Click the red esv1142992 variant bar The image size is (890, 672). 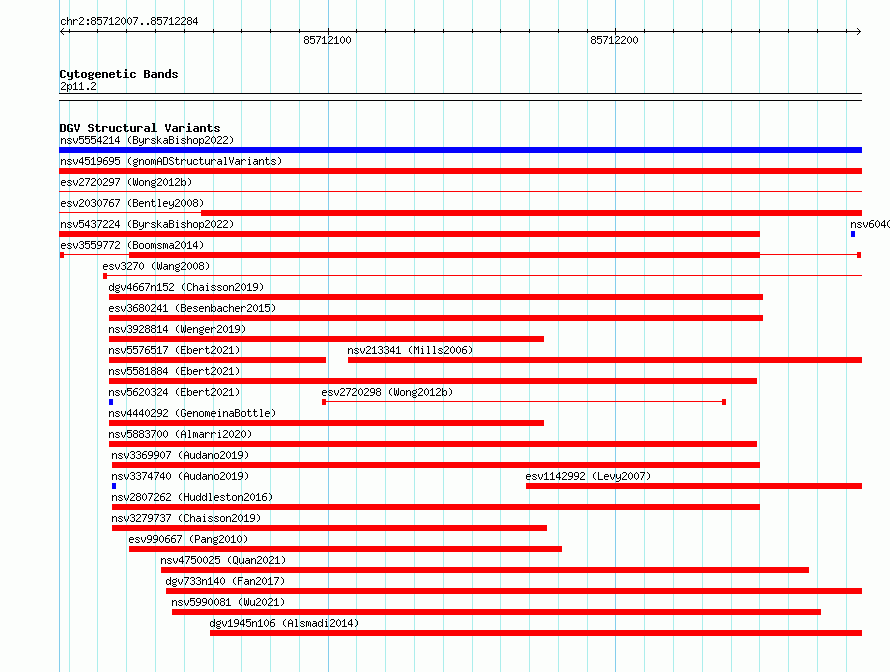(x=694, y=486)
